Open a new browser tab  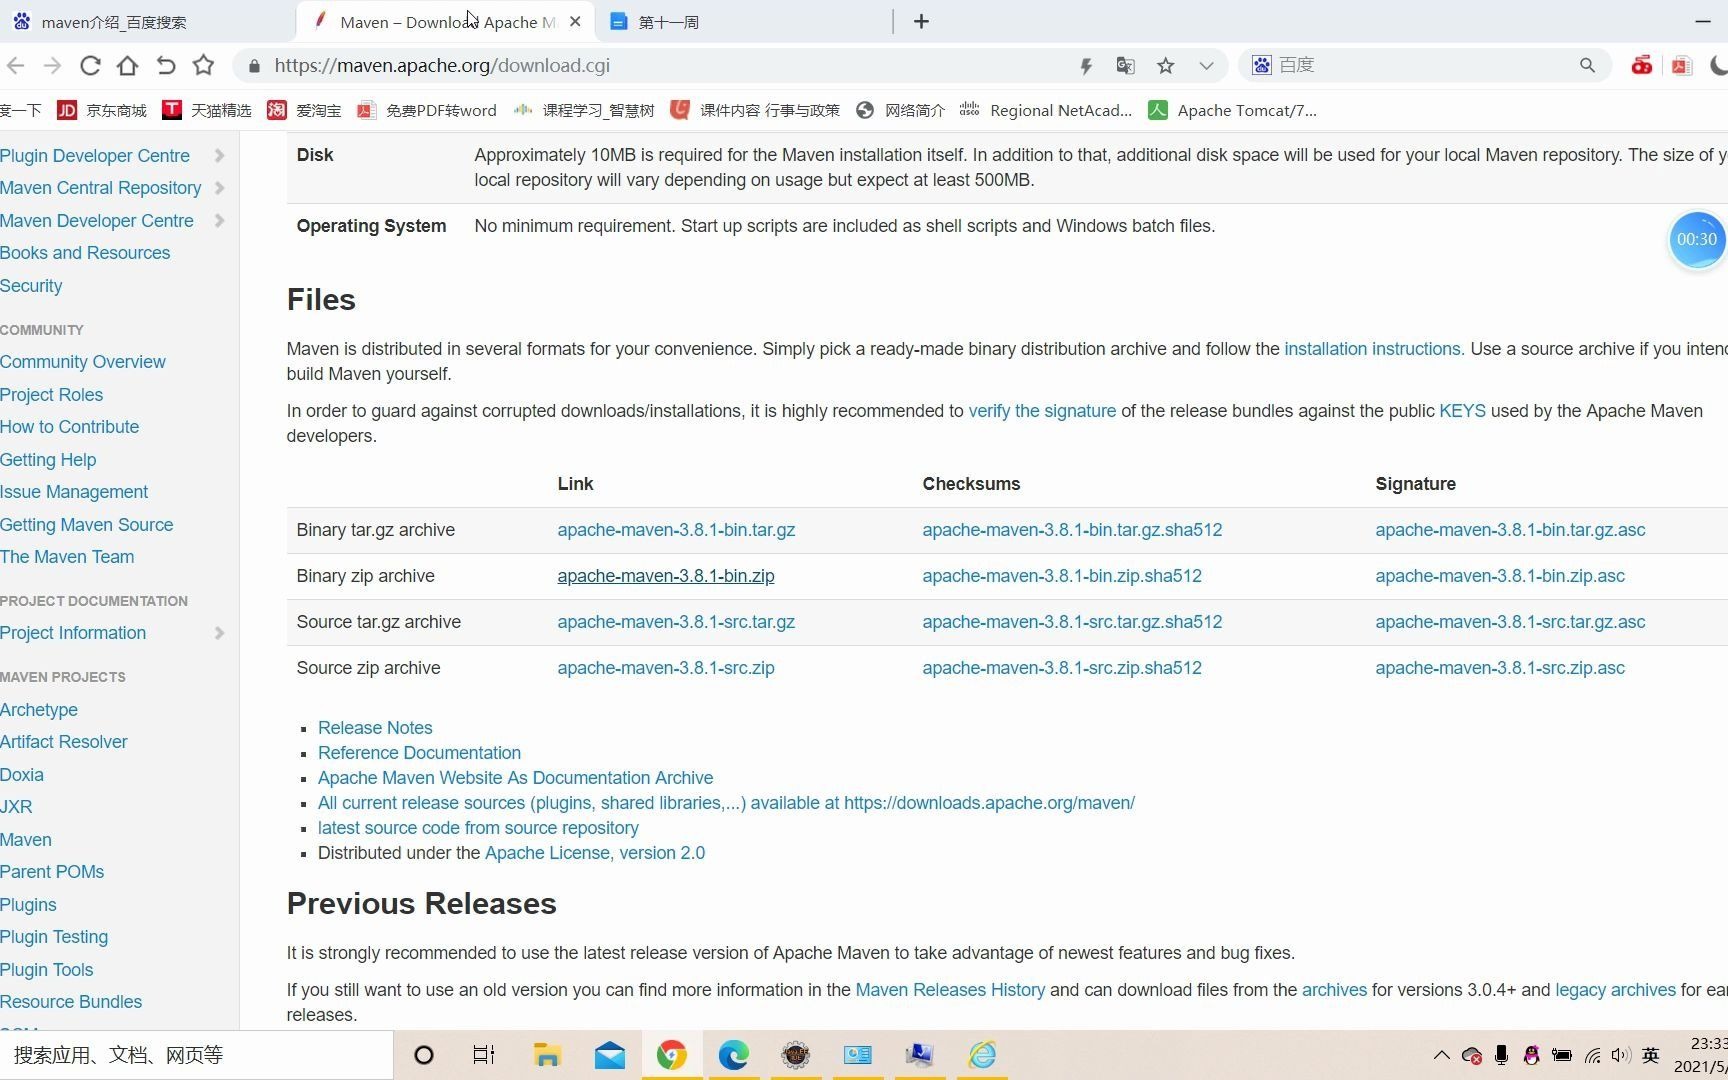921,22
